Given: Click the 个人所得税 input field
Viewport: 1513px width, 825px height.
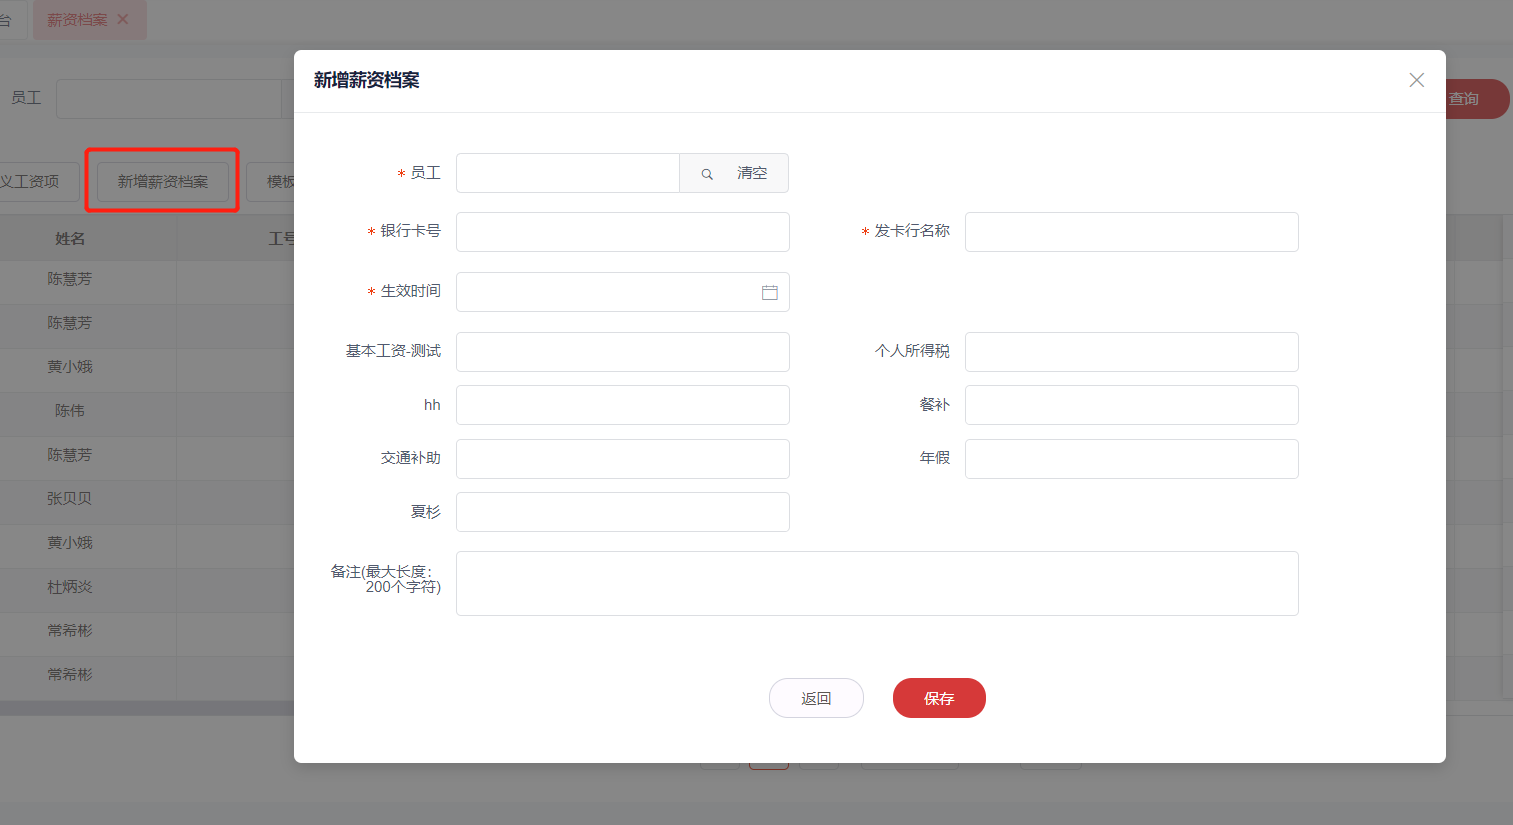Looking at the screenshot, I should pos(1131,352).
